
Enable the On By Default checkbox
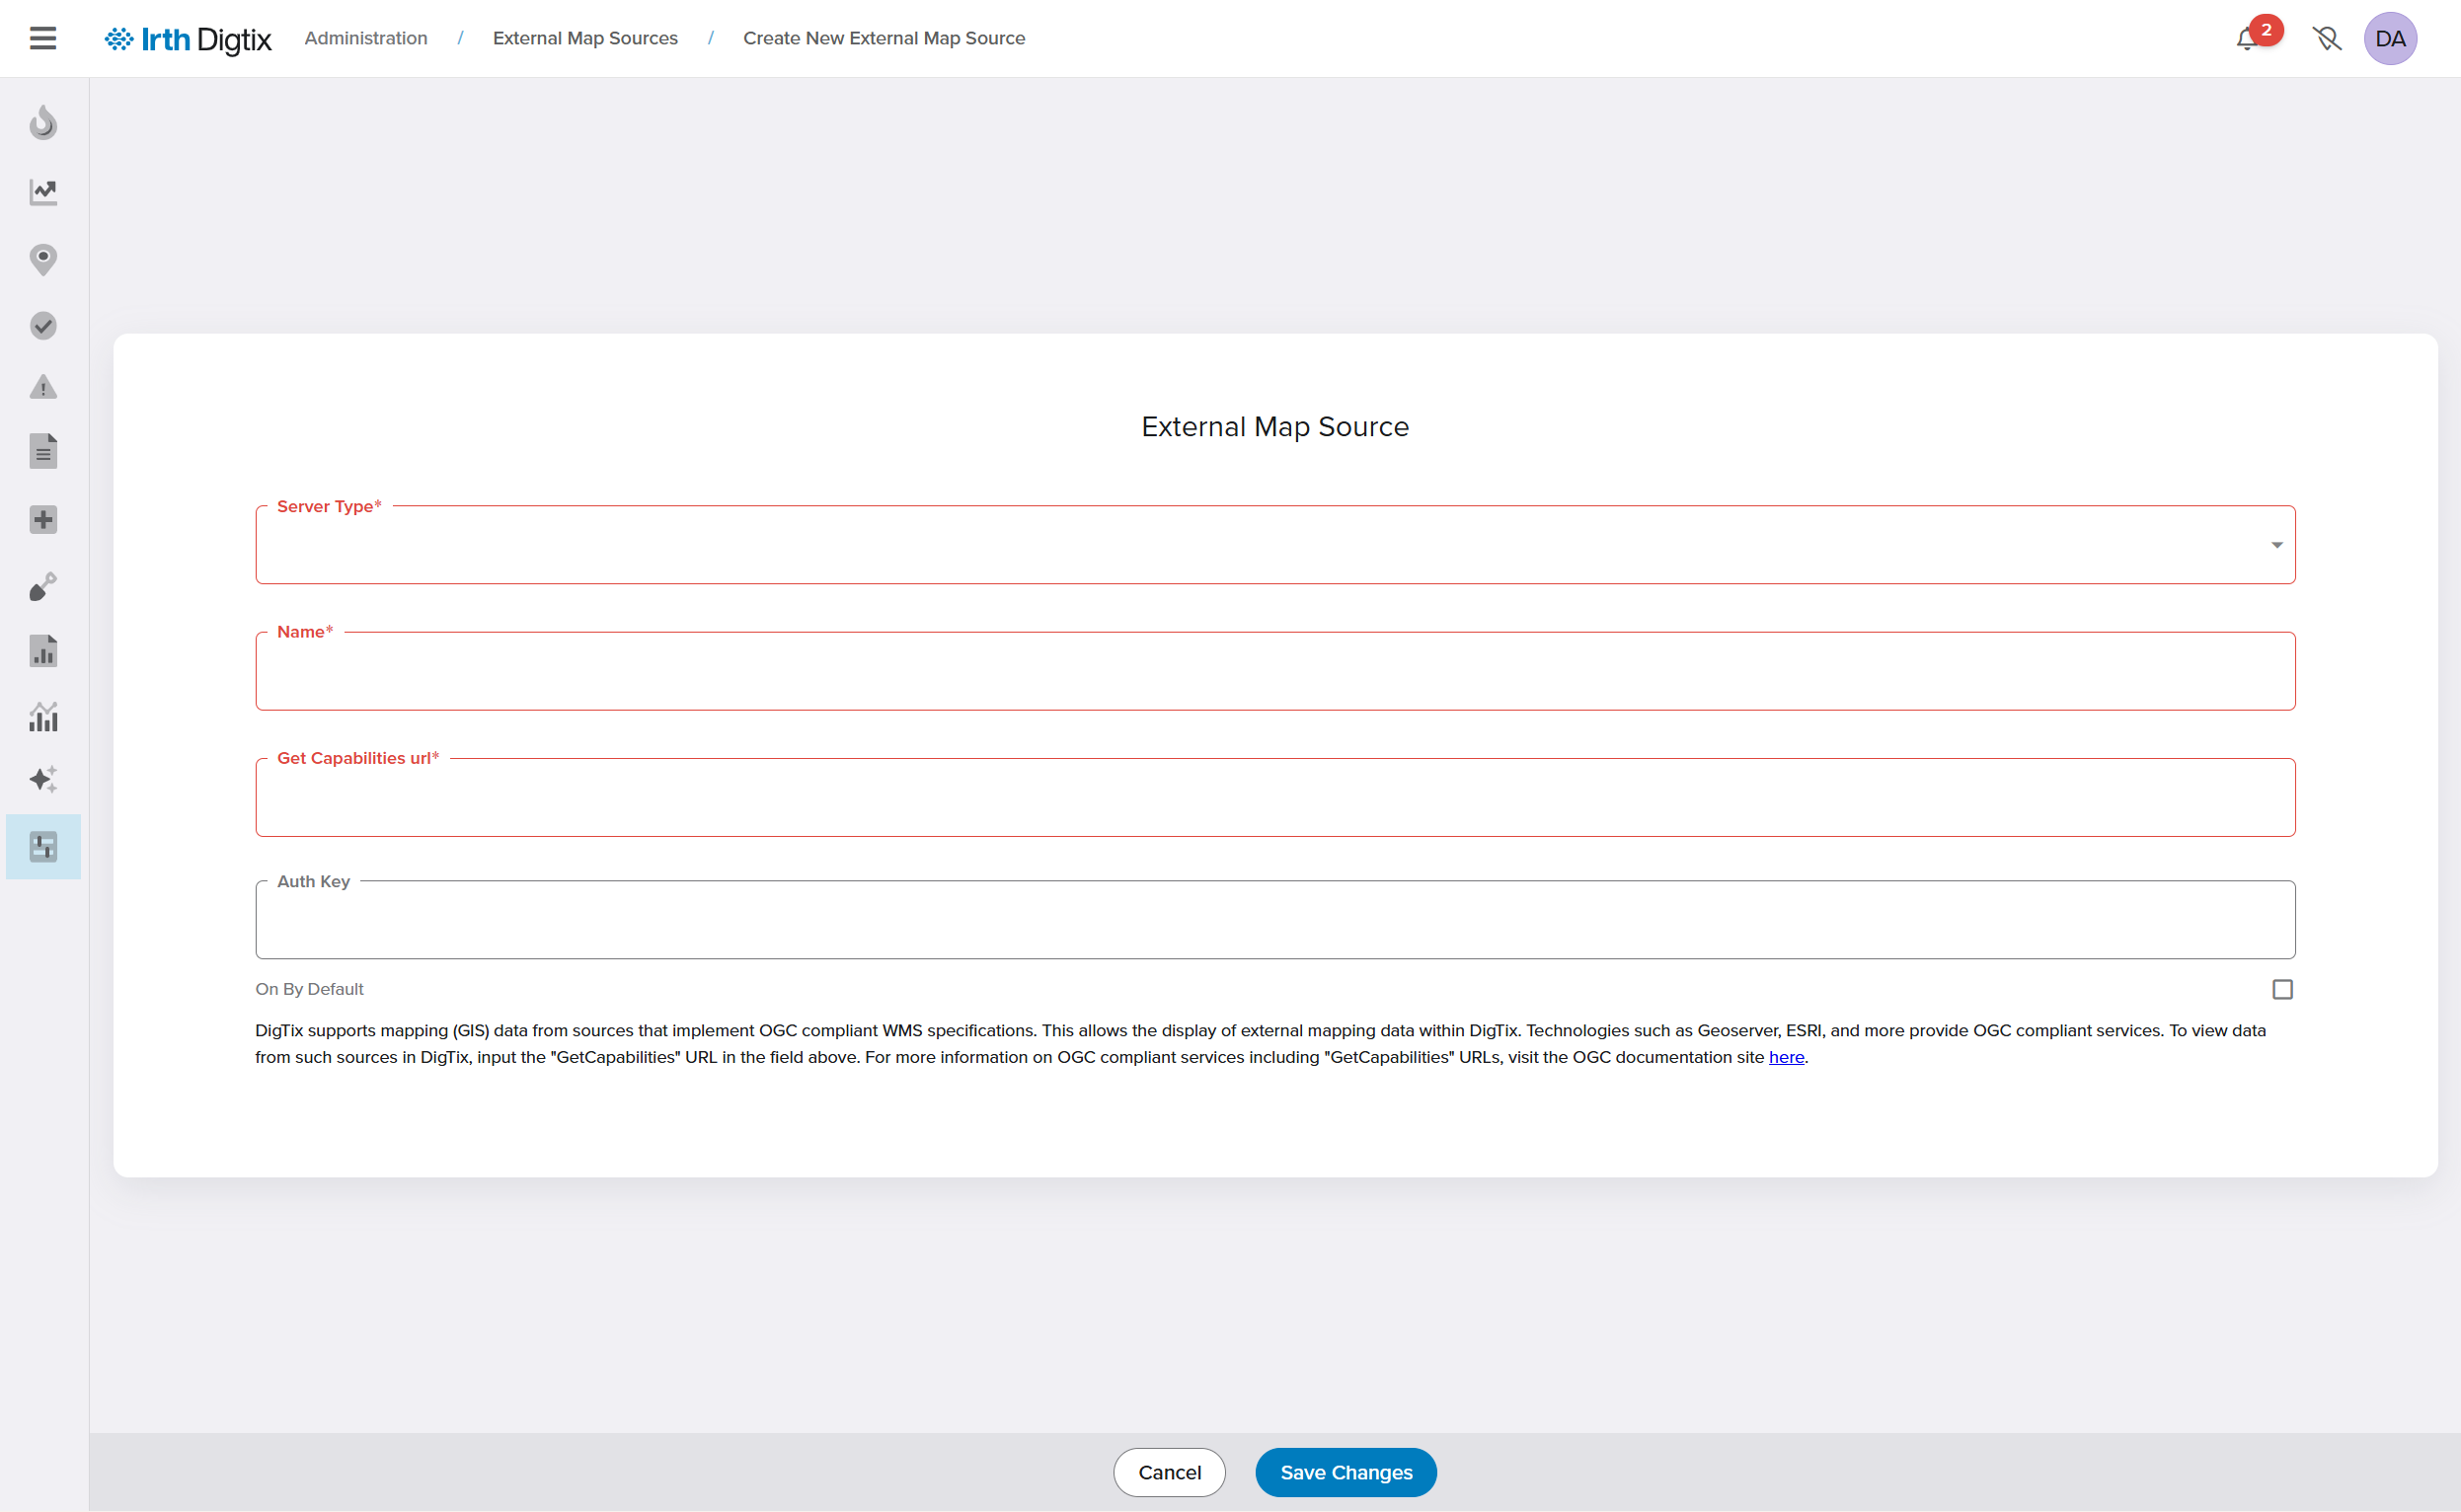point(2282,989)
